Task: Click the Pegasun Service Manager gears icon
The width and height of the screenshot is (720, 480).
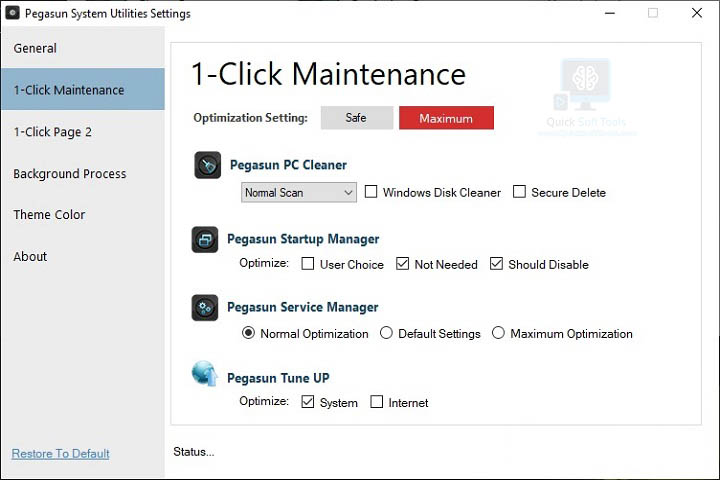Action: tap(205, 307)
